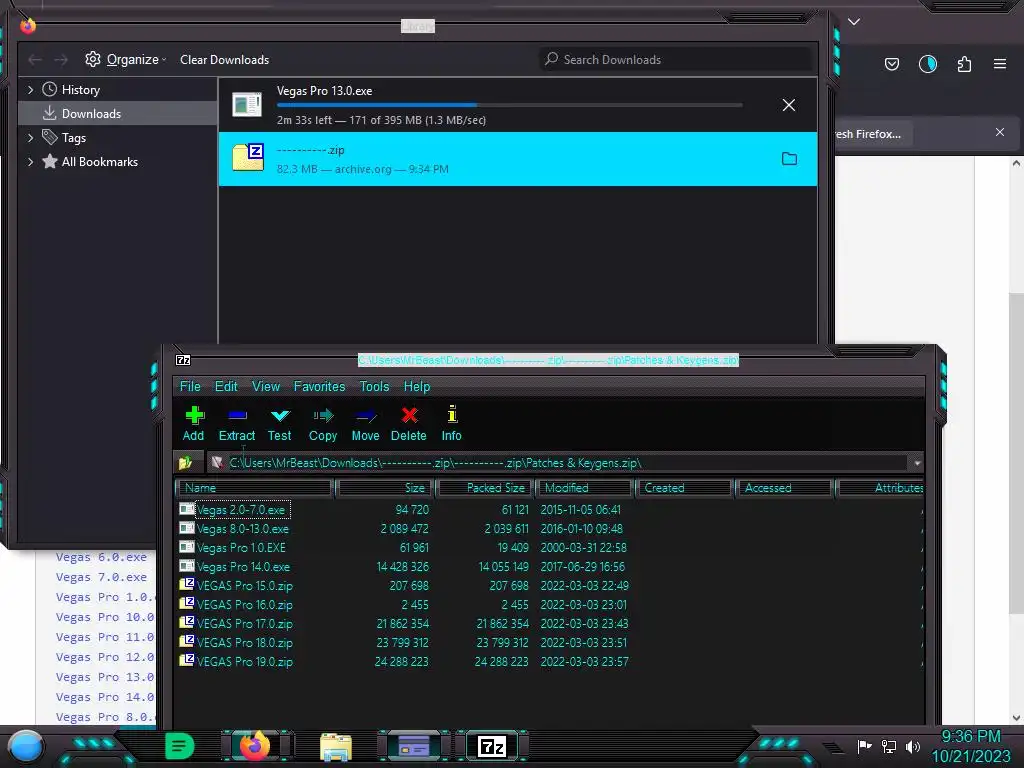Screen dimensions: 1024x768
Task: Expand the History tree node
Action: tap(30, 90)
